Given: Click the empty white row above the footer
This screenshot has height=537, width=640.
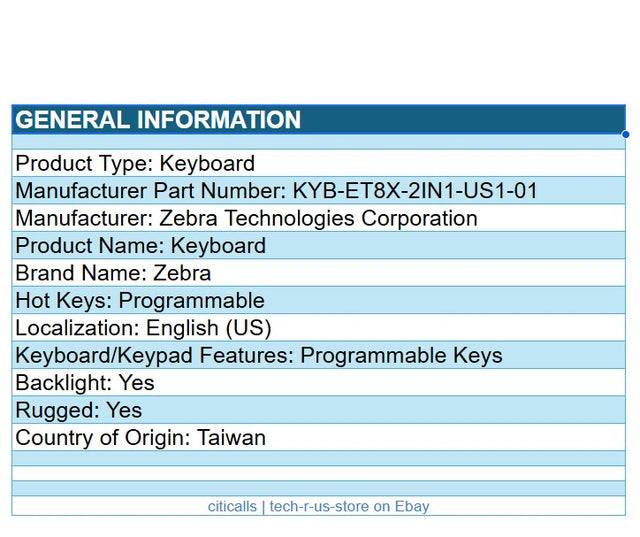Looking at the screenshot, I should (x=318, y=473).
